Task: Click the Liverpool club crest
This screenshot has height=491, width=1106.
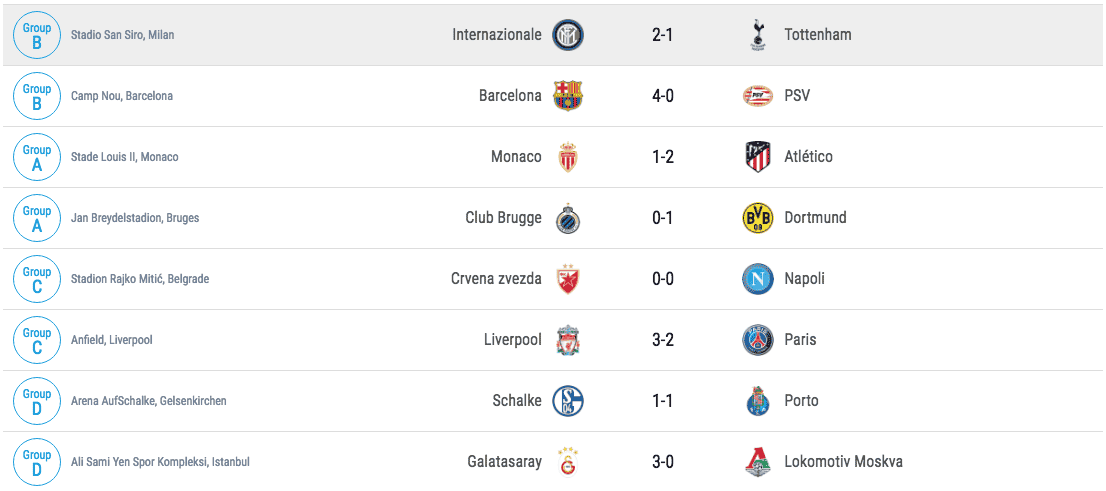Action: [x=568, y=340]
